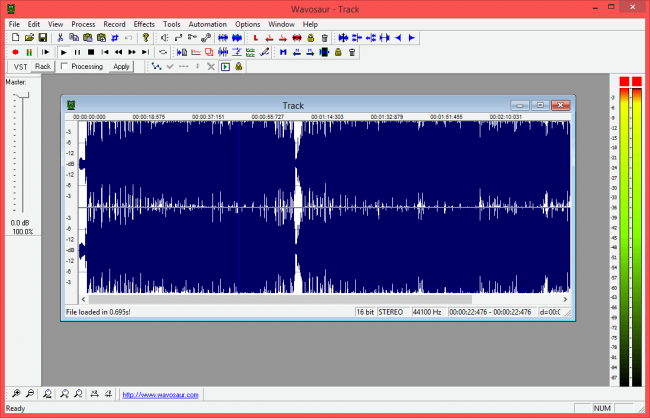Click the gray X icon in the automation toolbar
This screenshot has width=650, height=418.
click(211, 66)
